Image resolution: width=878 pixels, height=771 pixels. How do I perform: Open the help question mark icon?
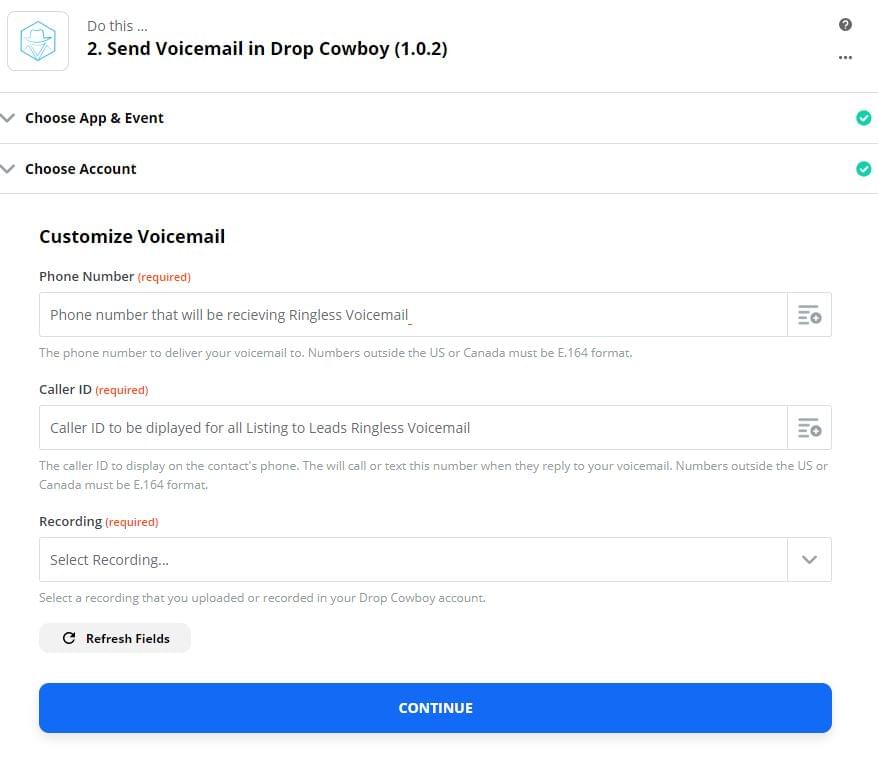point(845,25)
